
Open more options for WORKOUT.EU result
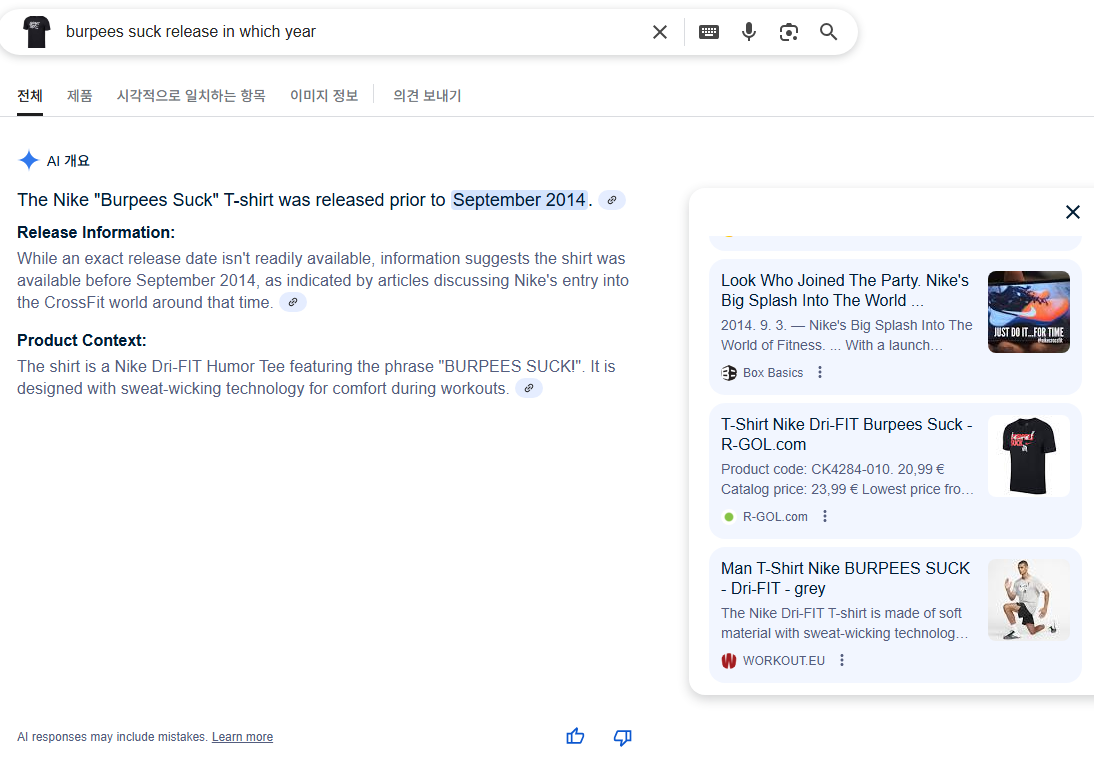click(x=842, y=660)
